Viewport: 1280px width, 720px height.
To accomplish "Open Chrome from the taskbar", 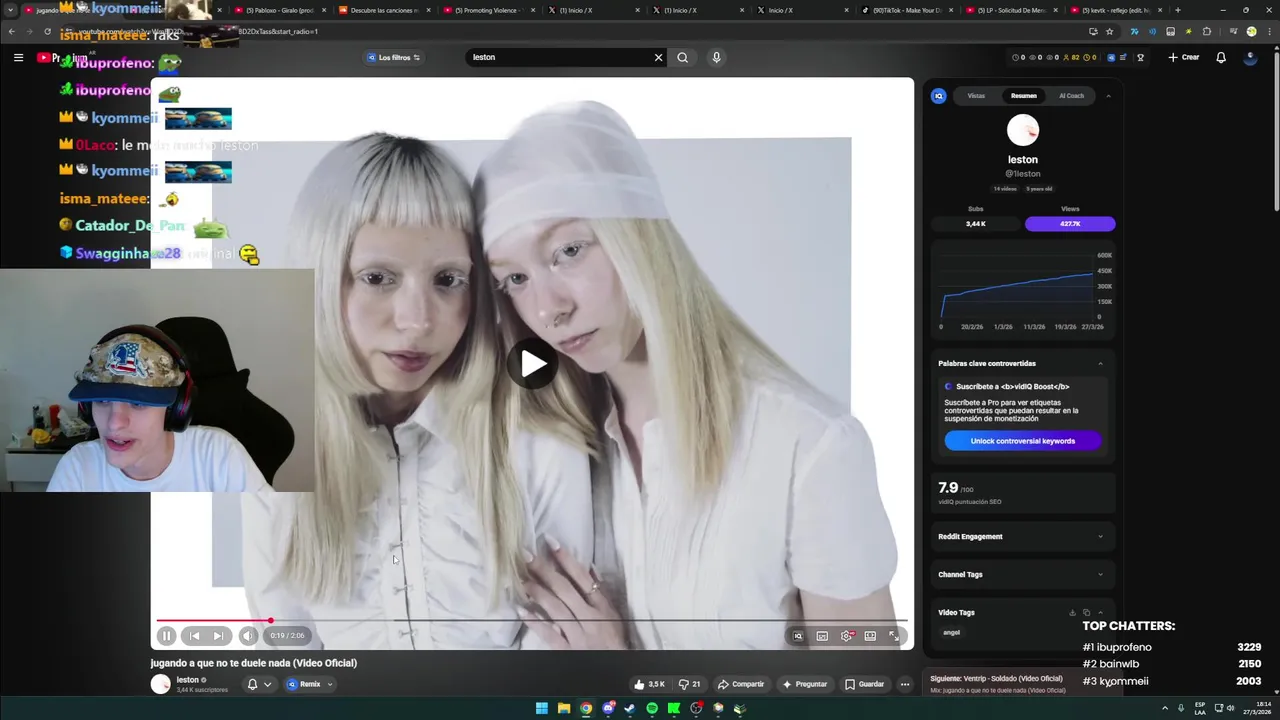I will pos(586,708).
